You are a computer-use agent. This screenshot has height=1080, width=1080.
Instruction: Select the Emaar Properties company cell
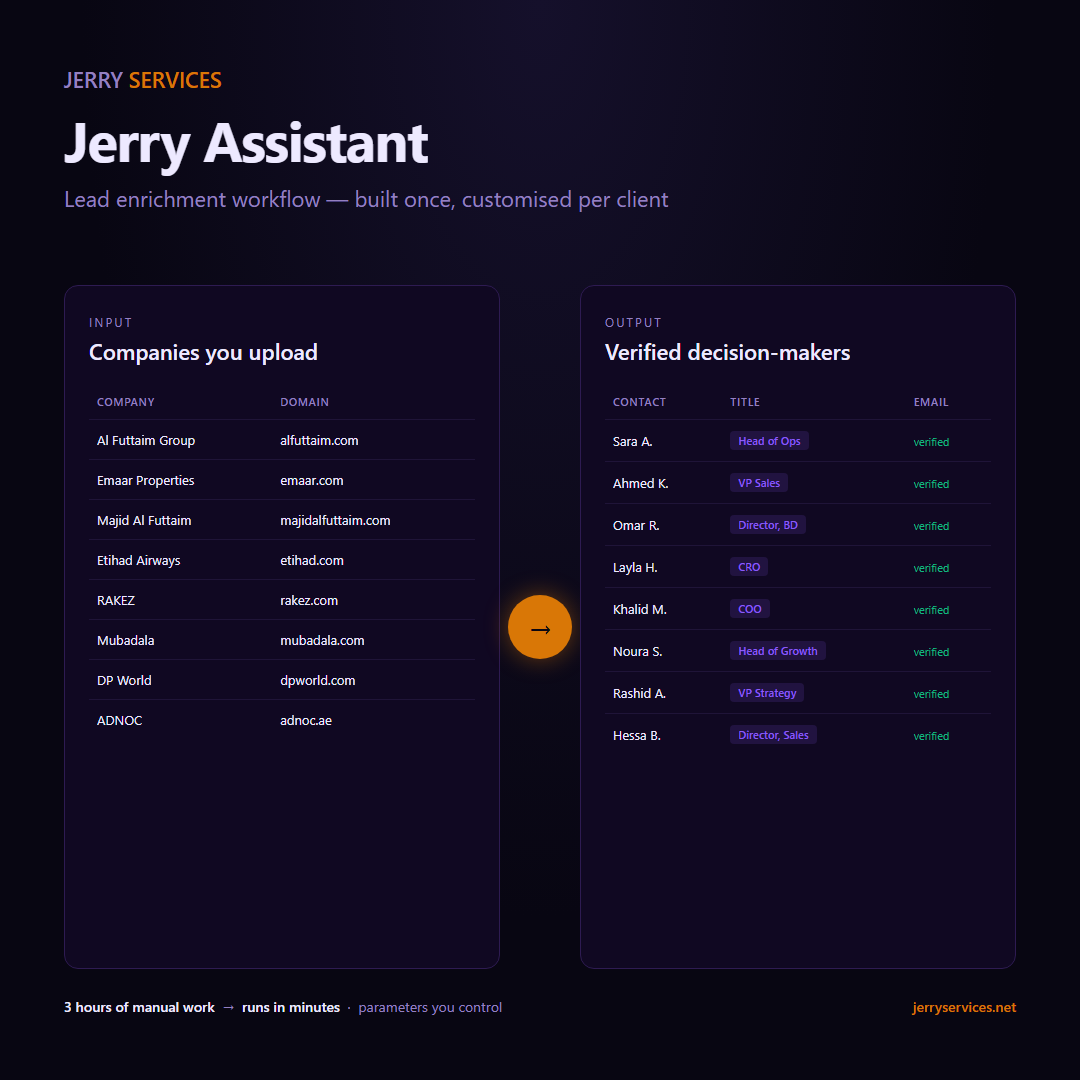point(145,480)
